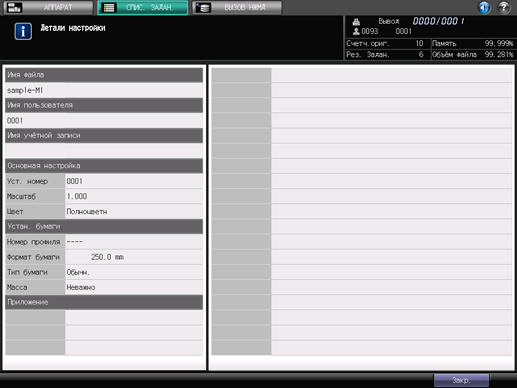Select the Приложение header
Screen dimensions: 517x388
click(104, 302)
